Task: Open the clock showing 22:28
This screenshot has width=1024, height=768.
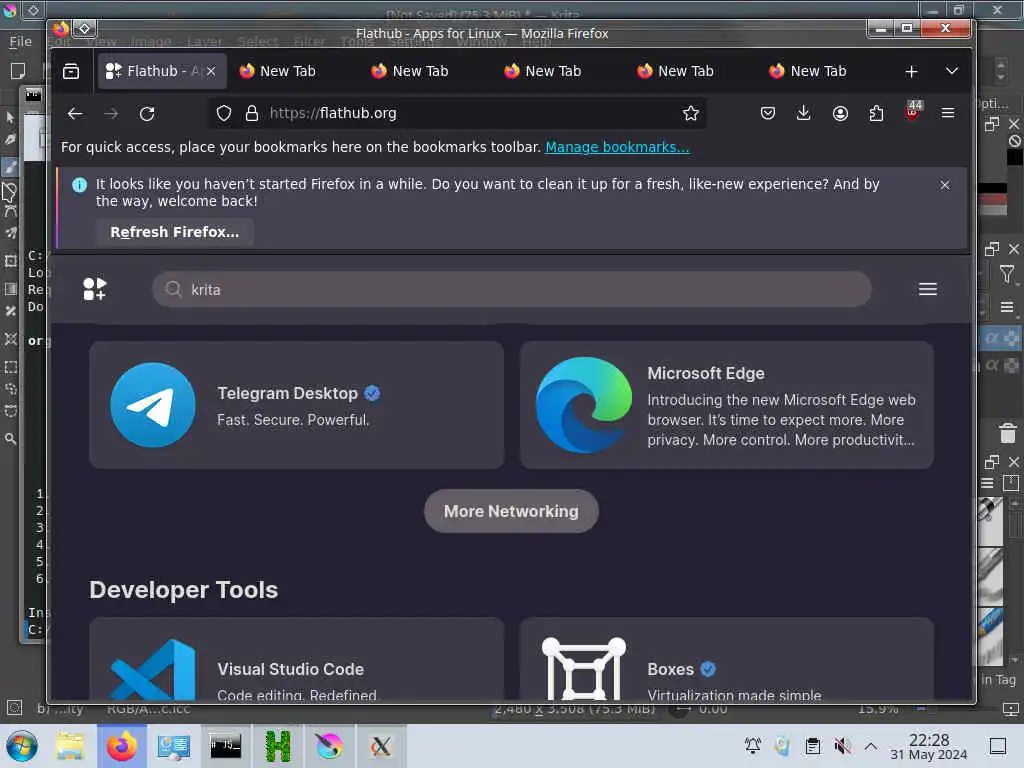Action: pyautogui.click(x=929, y=746)
